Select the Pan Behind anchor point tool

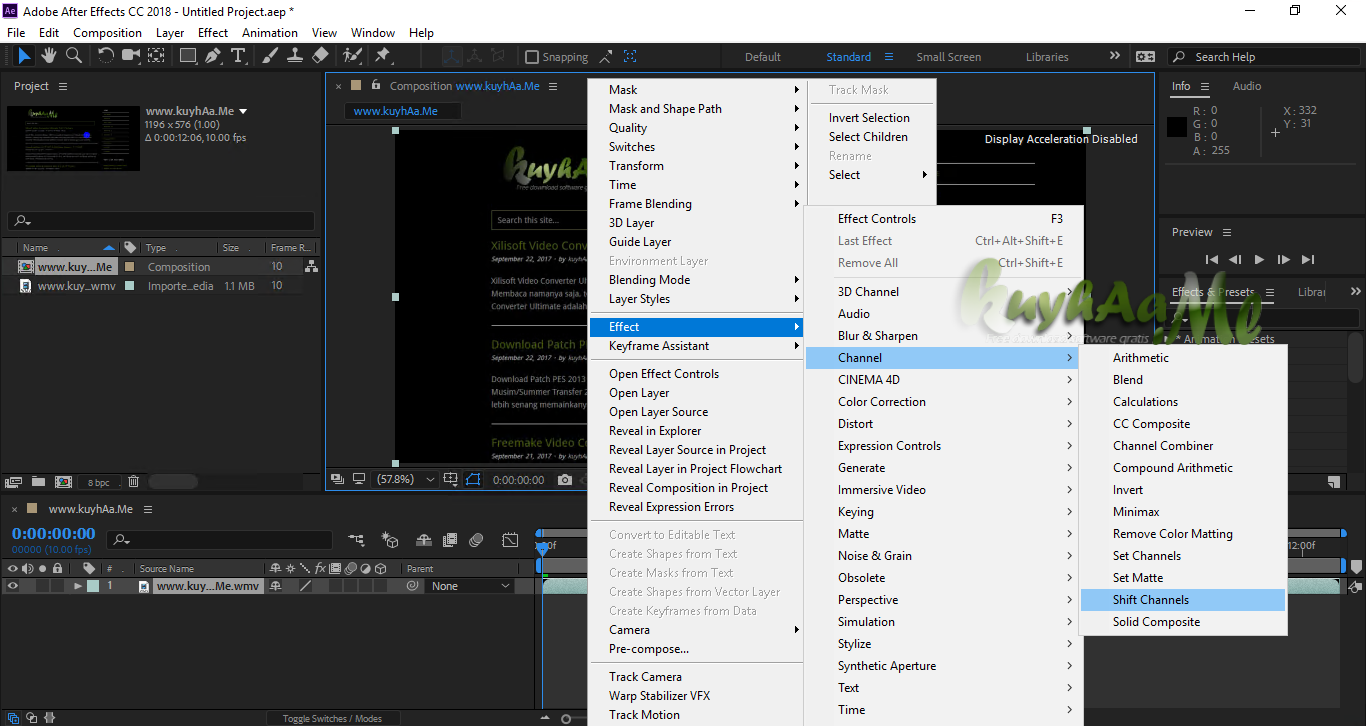[157, 56]
